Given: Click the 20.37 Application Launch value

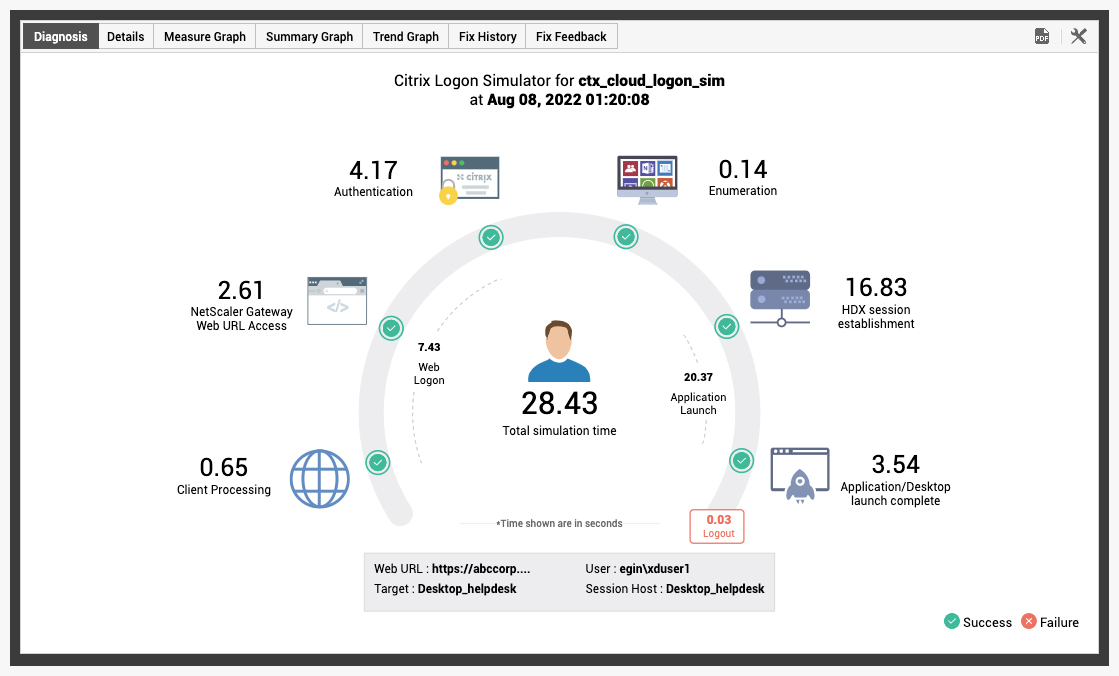Looking at the screenshot, I should coord(698,377).
